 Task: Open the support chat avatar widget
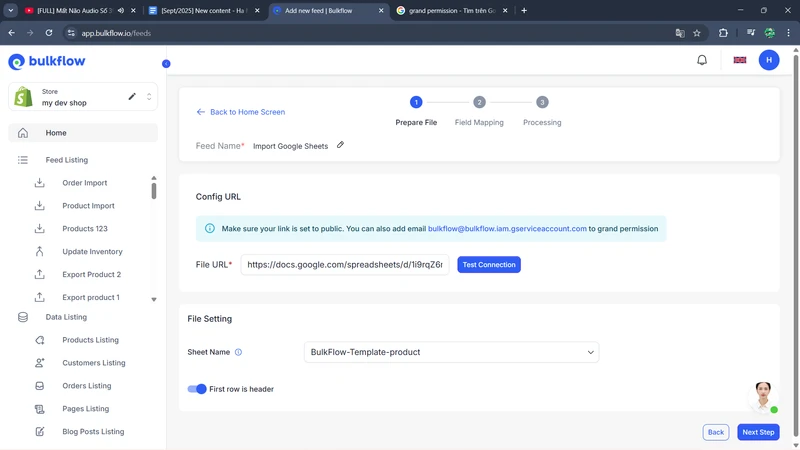(x=764, y=395)
